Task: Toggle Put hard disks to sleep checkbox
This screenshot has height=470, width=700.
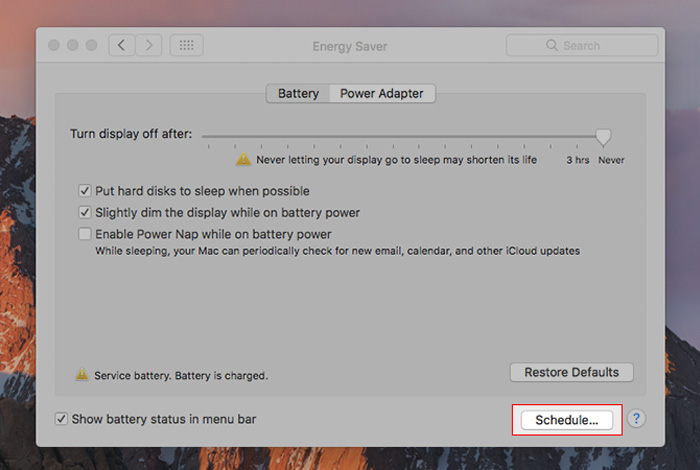Action: pyautogui.click(x=85, y=191)
